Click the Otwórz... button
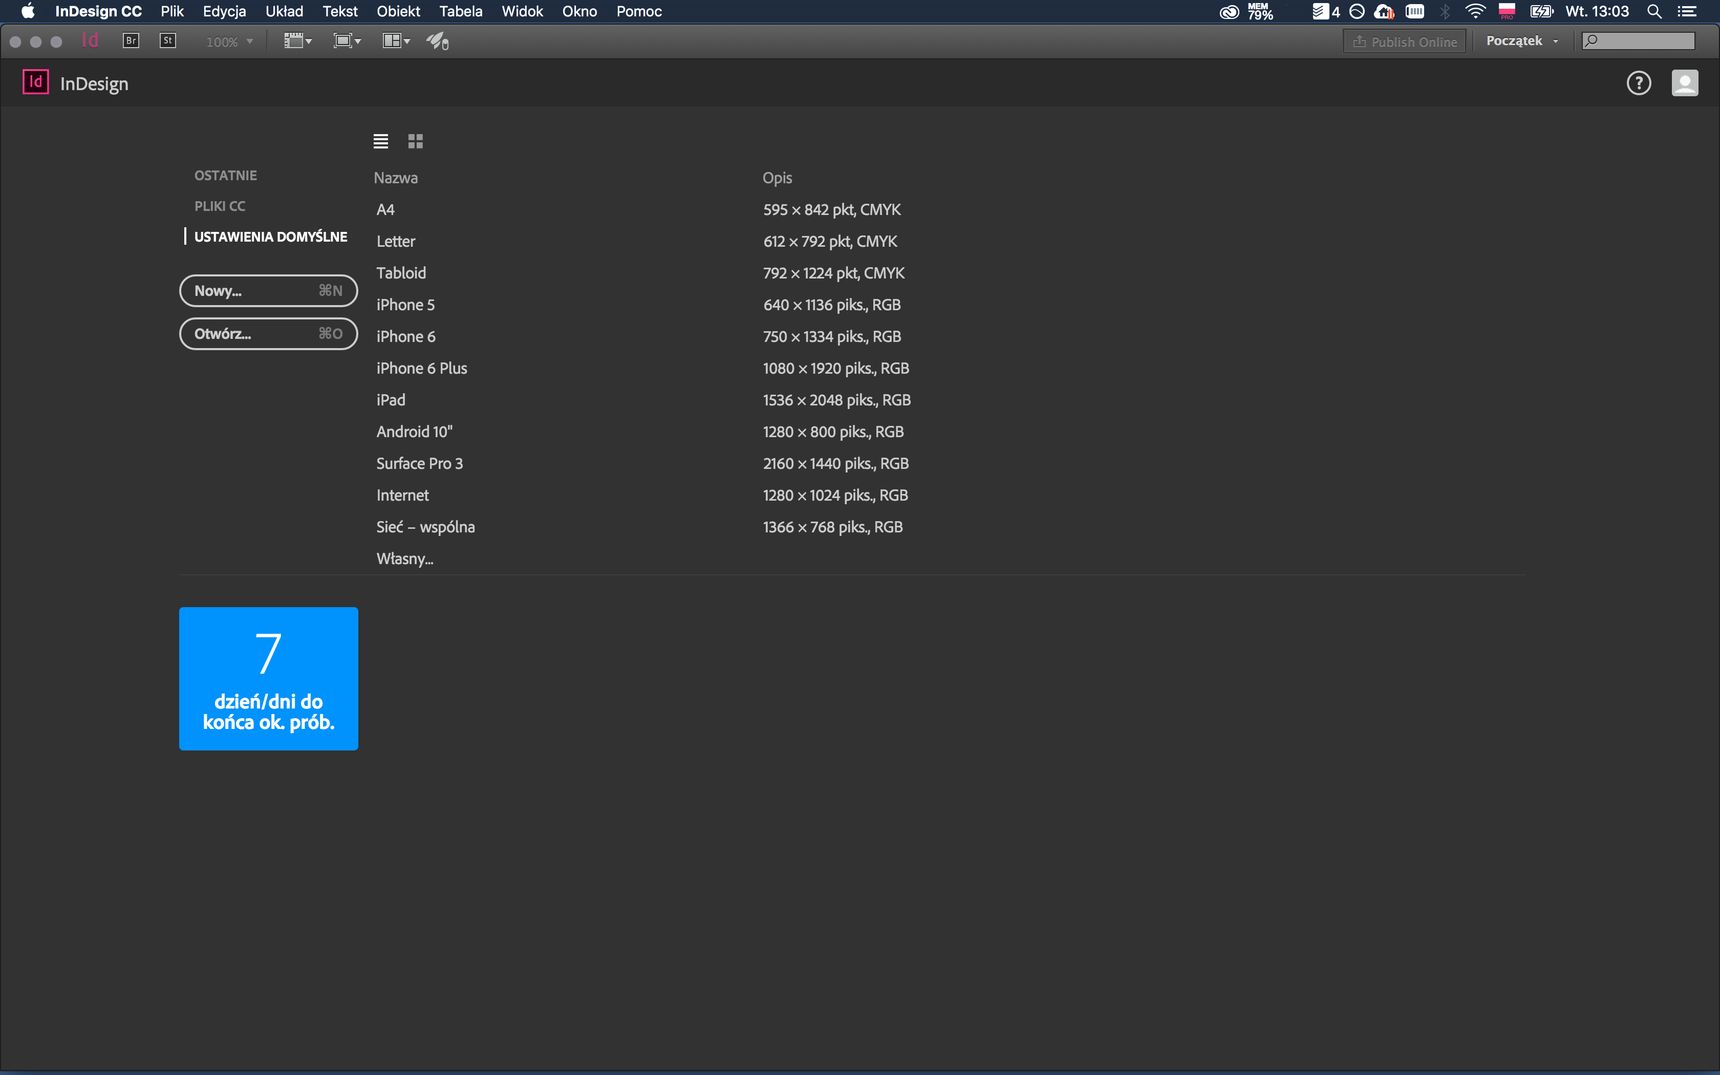 pos(268,334)
